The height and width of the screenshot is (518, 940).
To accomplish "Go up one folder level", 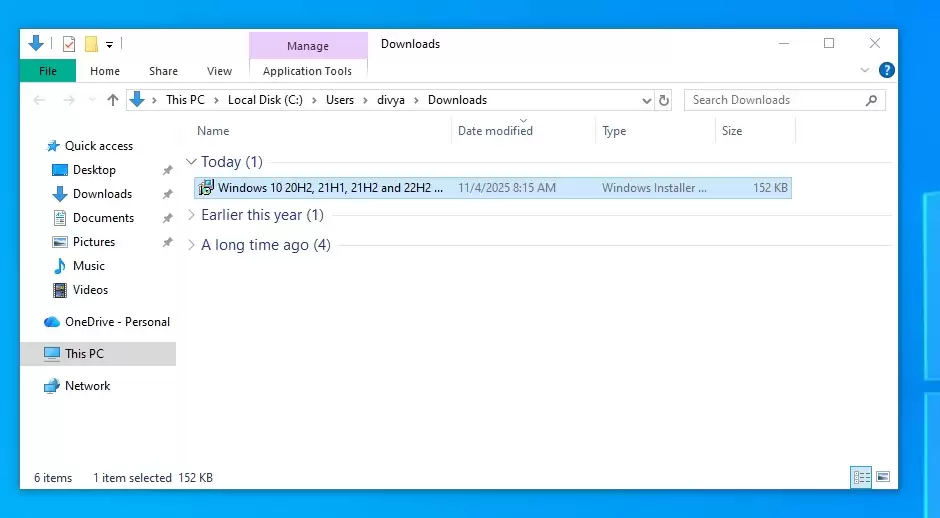I will click(113, 100).
